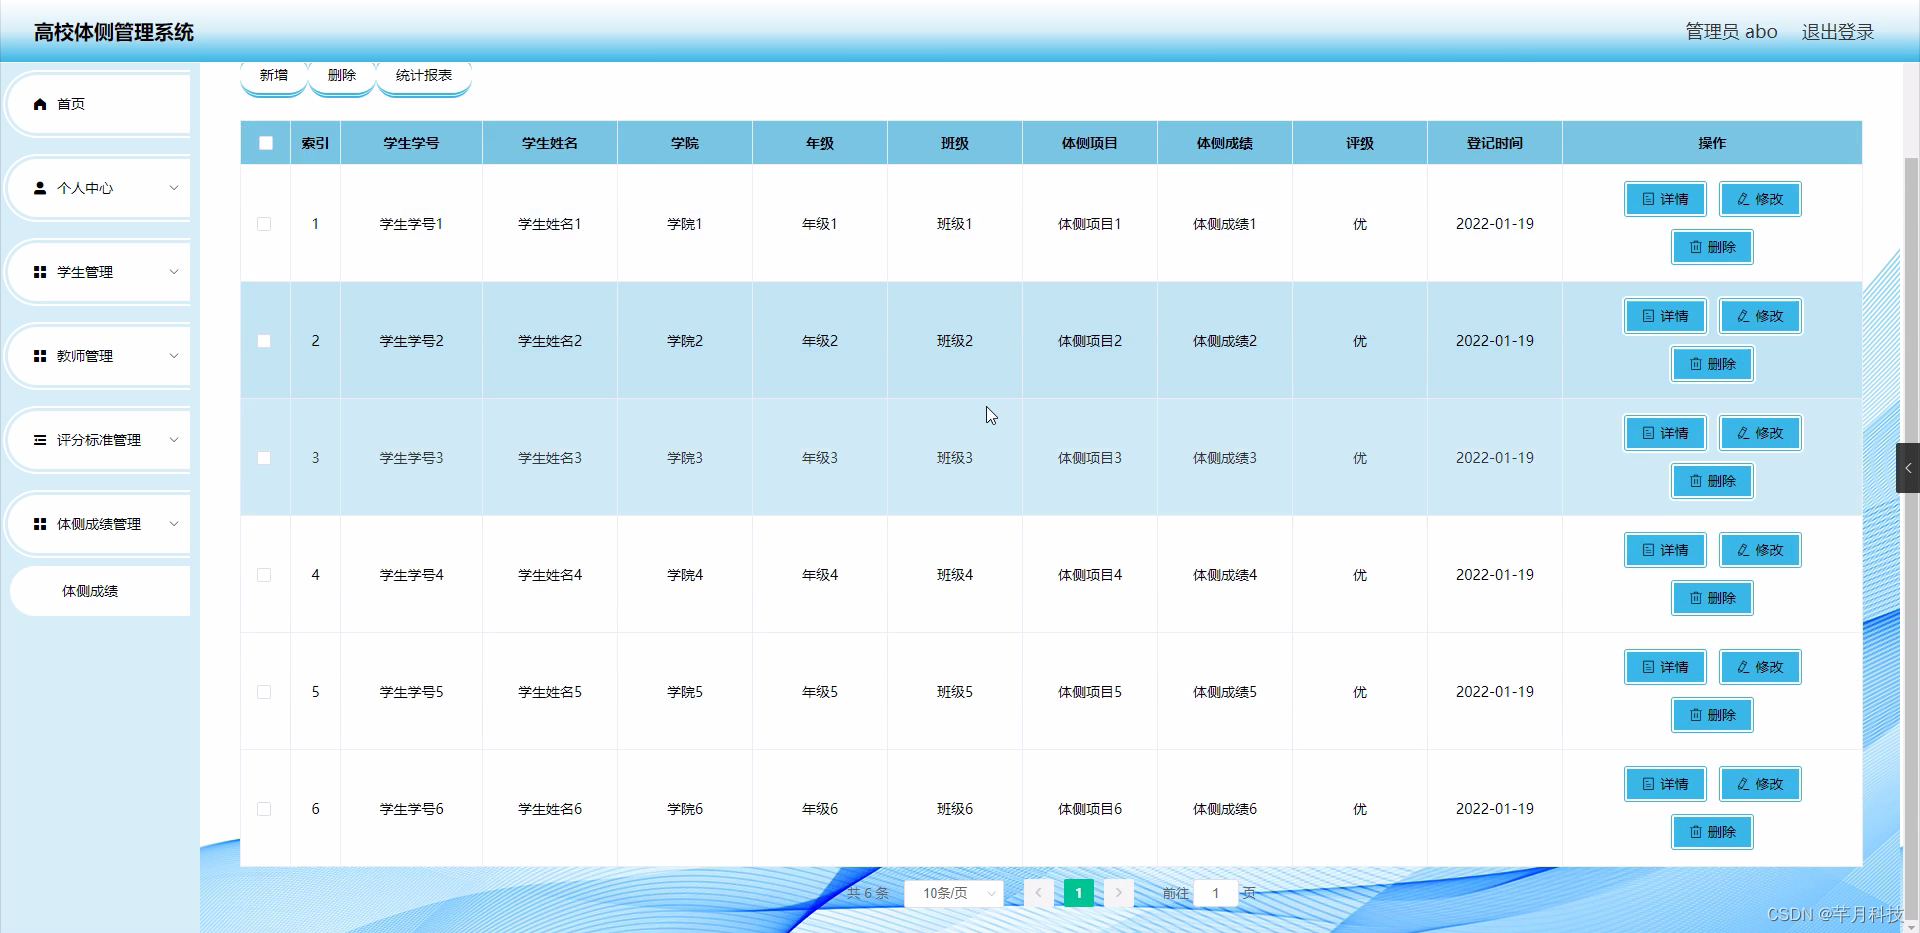The width and height of the screenshot is (1920, 933).
Task: Click the 体侧成绩管理 sidebar icon
Action: 40,524
